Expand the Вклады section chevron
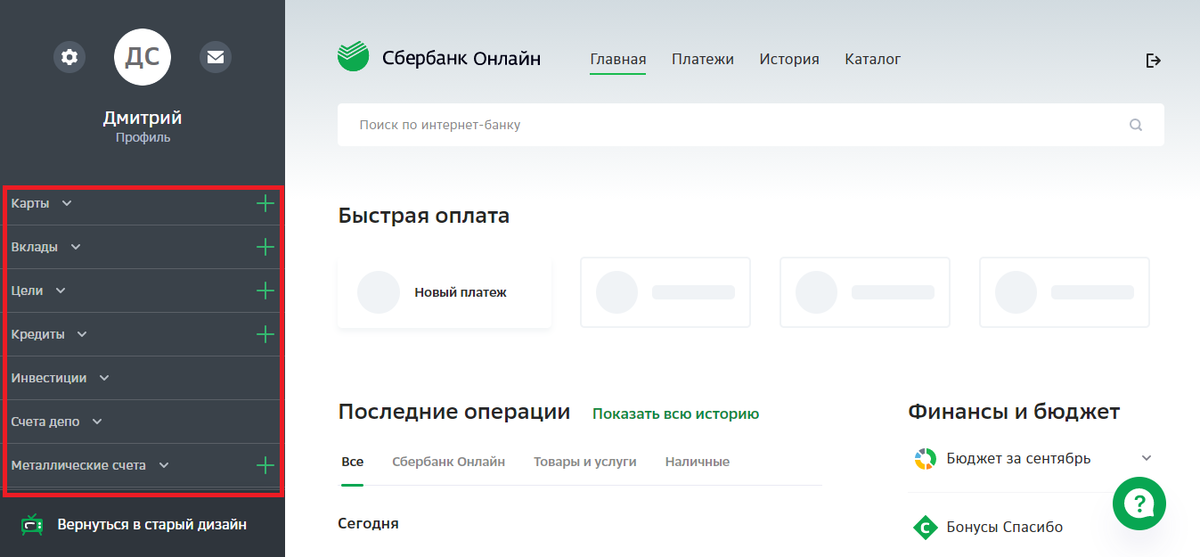Image resolution: width=1200 pixels, height=557 pixels. click(76, 247)
